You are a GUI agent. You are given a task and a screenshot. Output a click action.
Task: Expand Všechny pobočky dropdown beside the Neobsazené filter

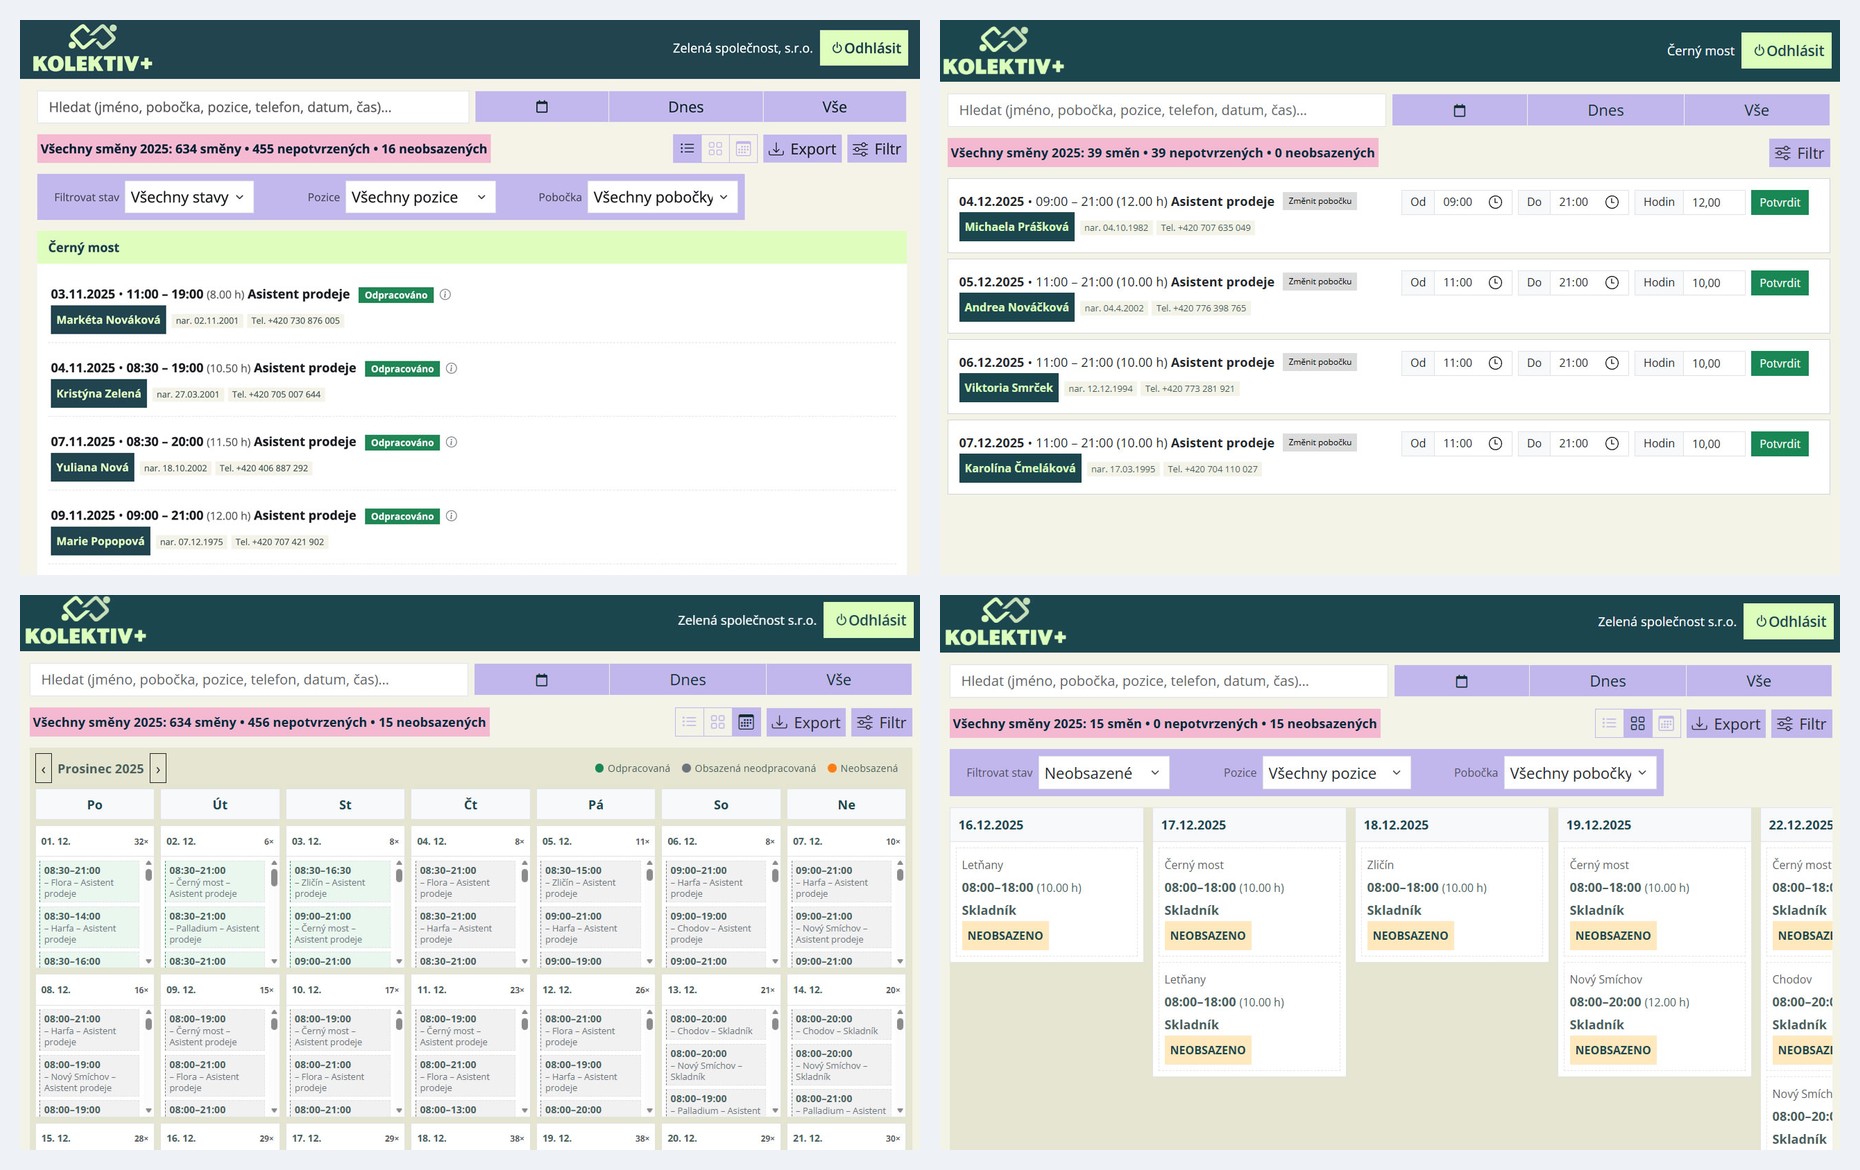(x=1578, y=774)
